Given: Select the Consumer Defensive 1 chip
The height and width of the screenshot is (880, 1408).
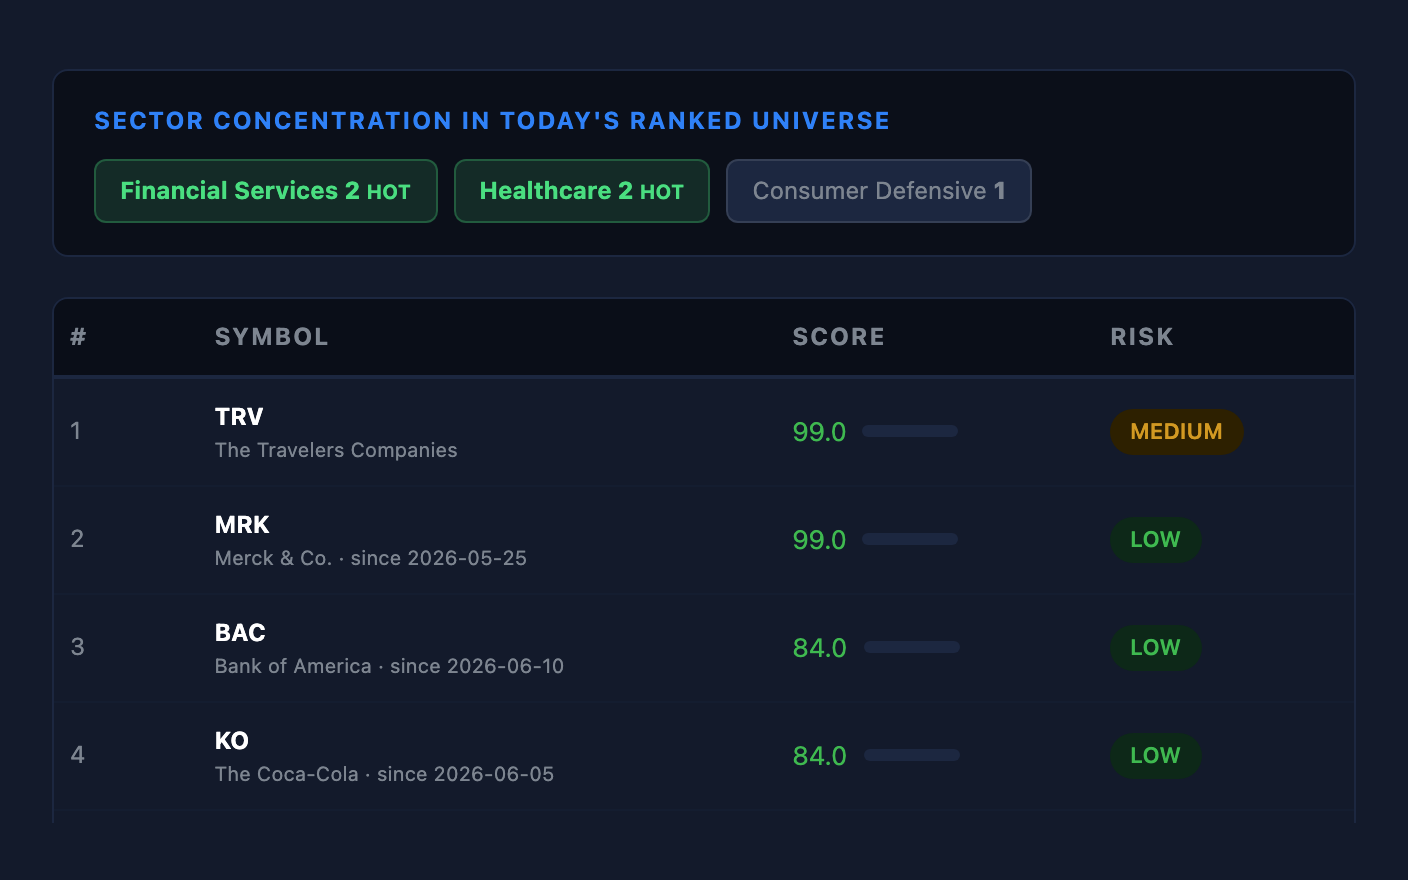Looking at the screenshot, I should click(879, 191).
